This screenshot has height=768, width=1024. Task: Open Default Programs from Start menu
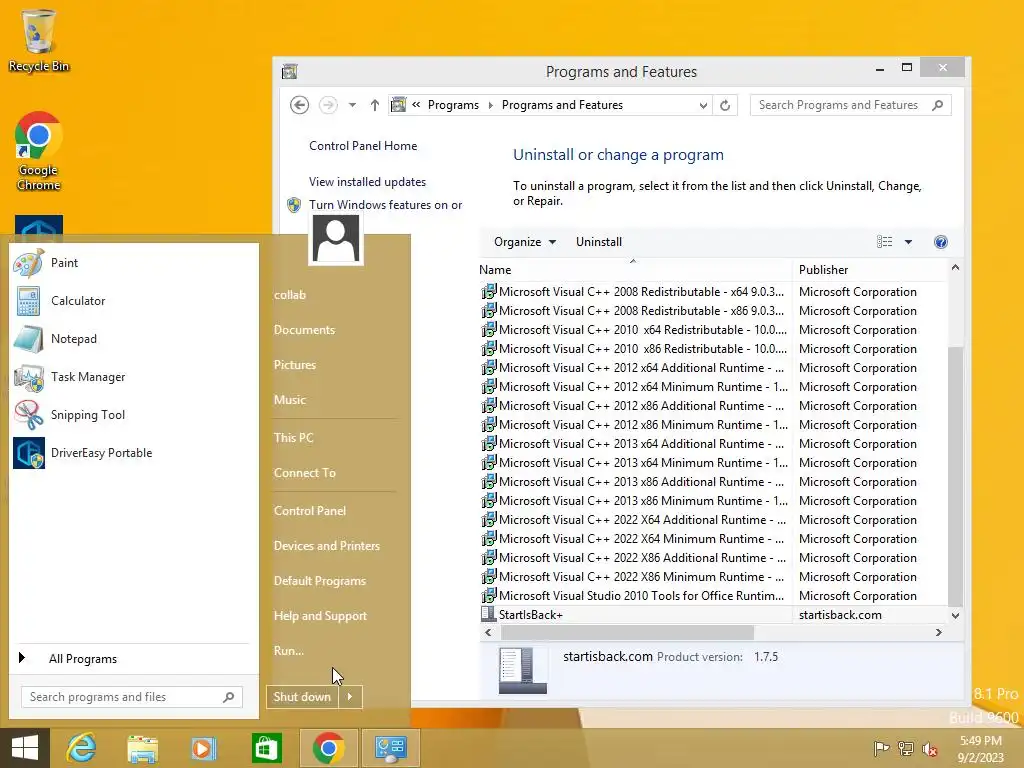pos(319,581)
